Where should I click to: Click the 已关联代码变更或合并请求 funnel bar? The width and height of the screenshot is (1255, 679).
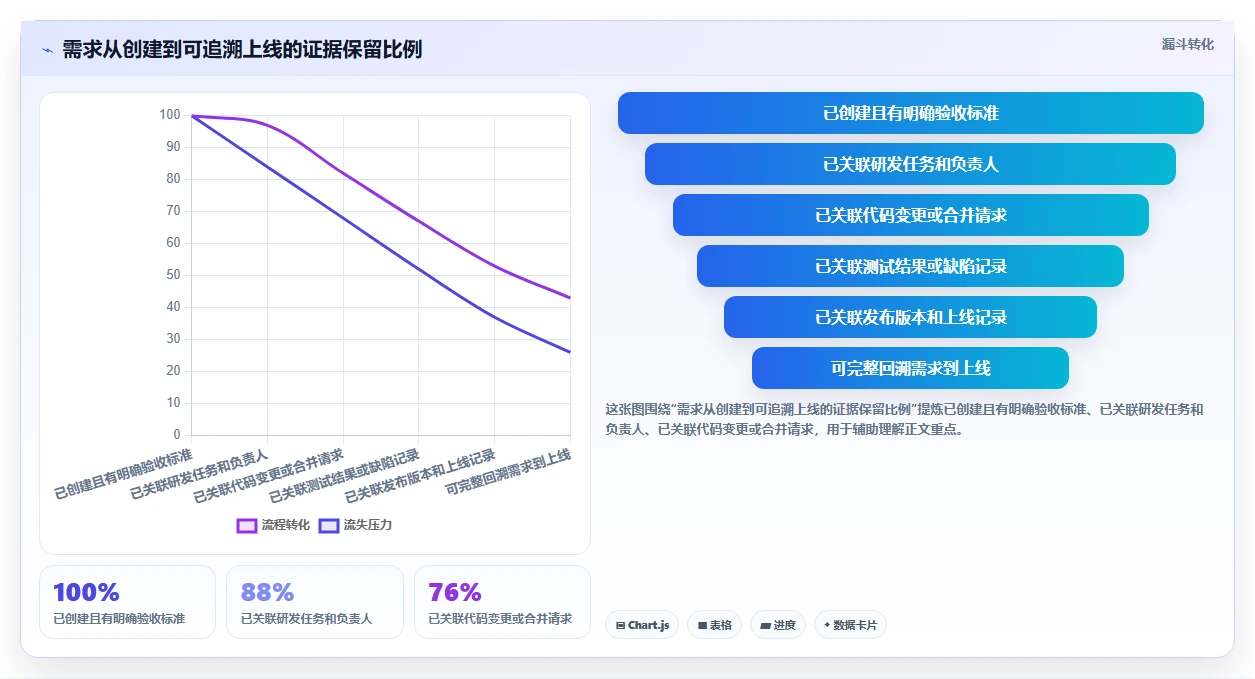(x=910, y=215)
